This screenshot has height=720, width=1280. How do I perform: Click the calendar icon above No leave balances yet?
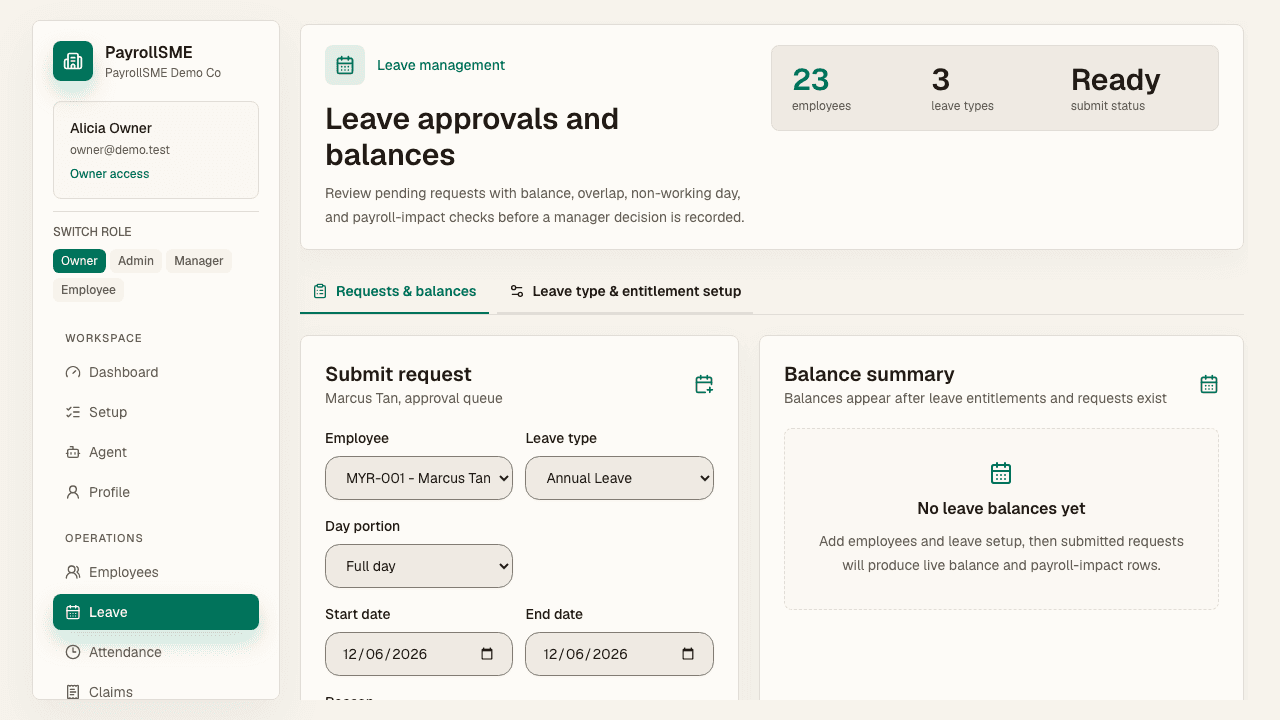coord(1001,473)
